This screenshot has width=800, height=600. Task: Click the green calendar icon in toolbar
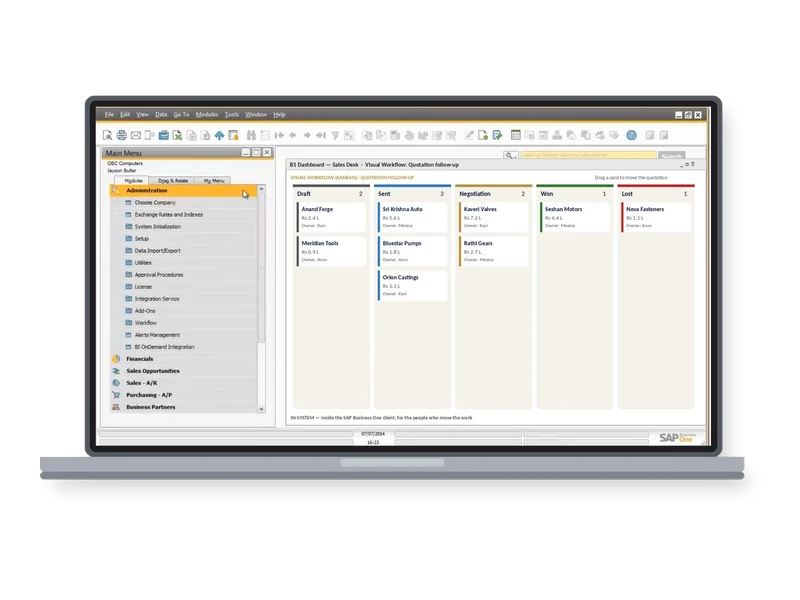tap(515, 135)
